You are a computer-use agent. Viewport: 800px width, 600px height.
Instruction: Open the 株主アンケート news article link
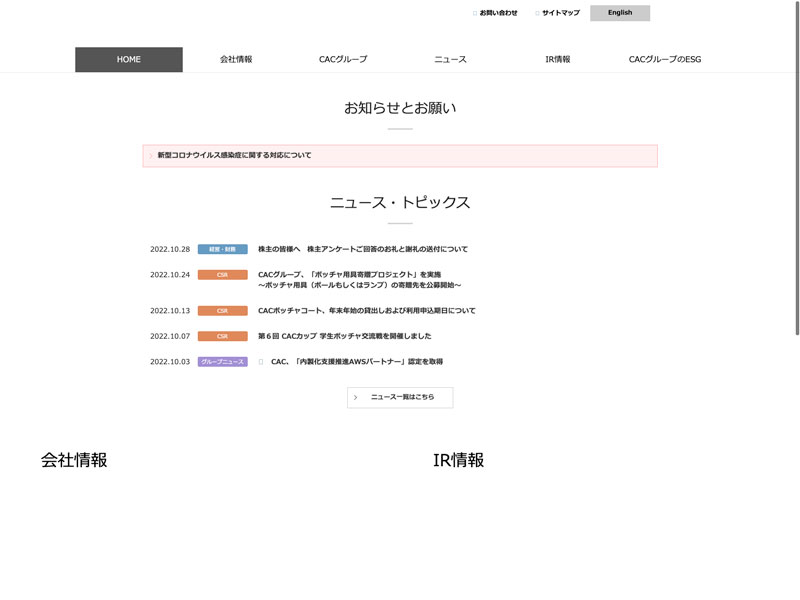click(x=362, y=249)
